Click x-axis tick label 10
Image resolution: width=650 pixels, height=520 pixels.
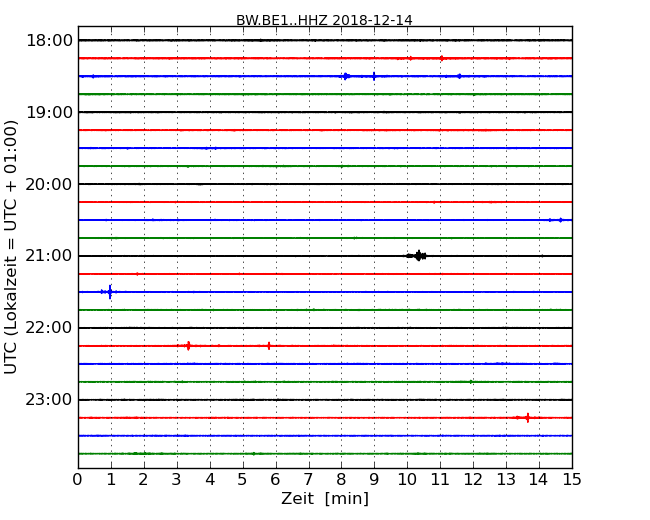tap(407, 479)
